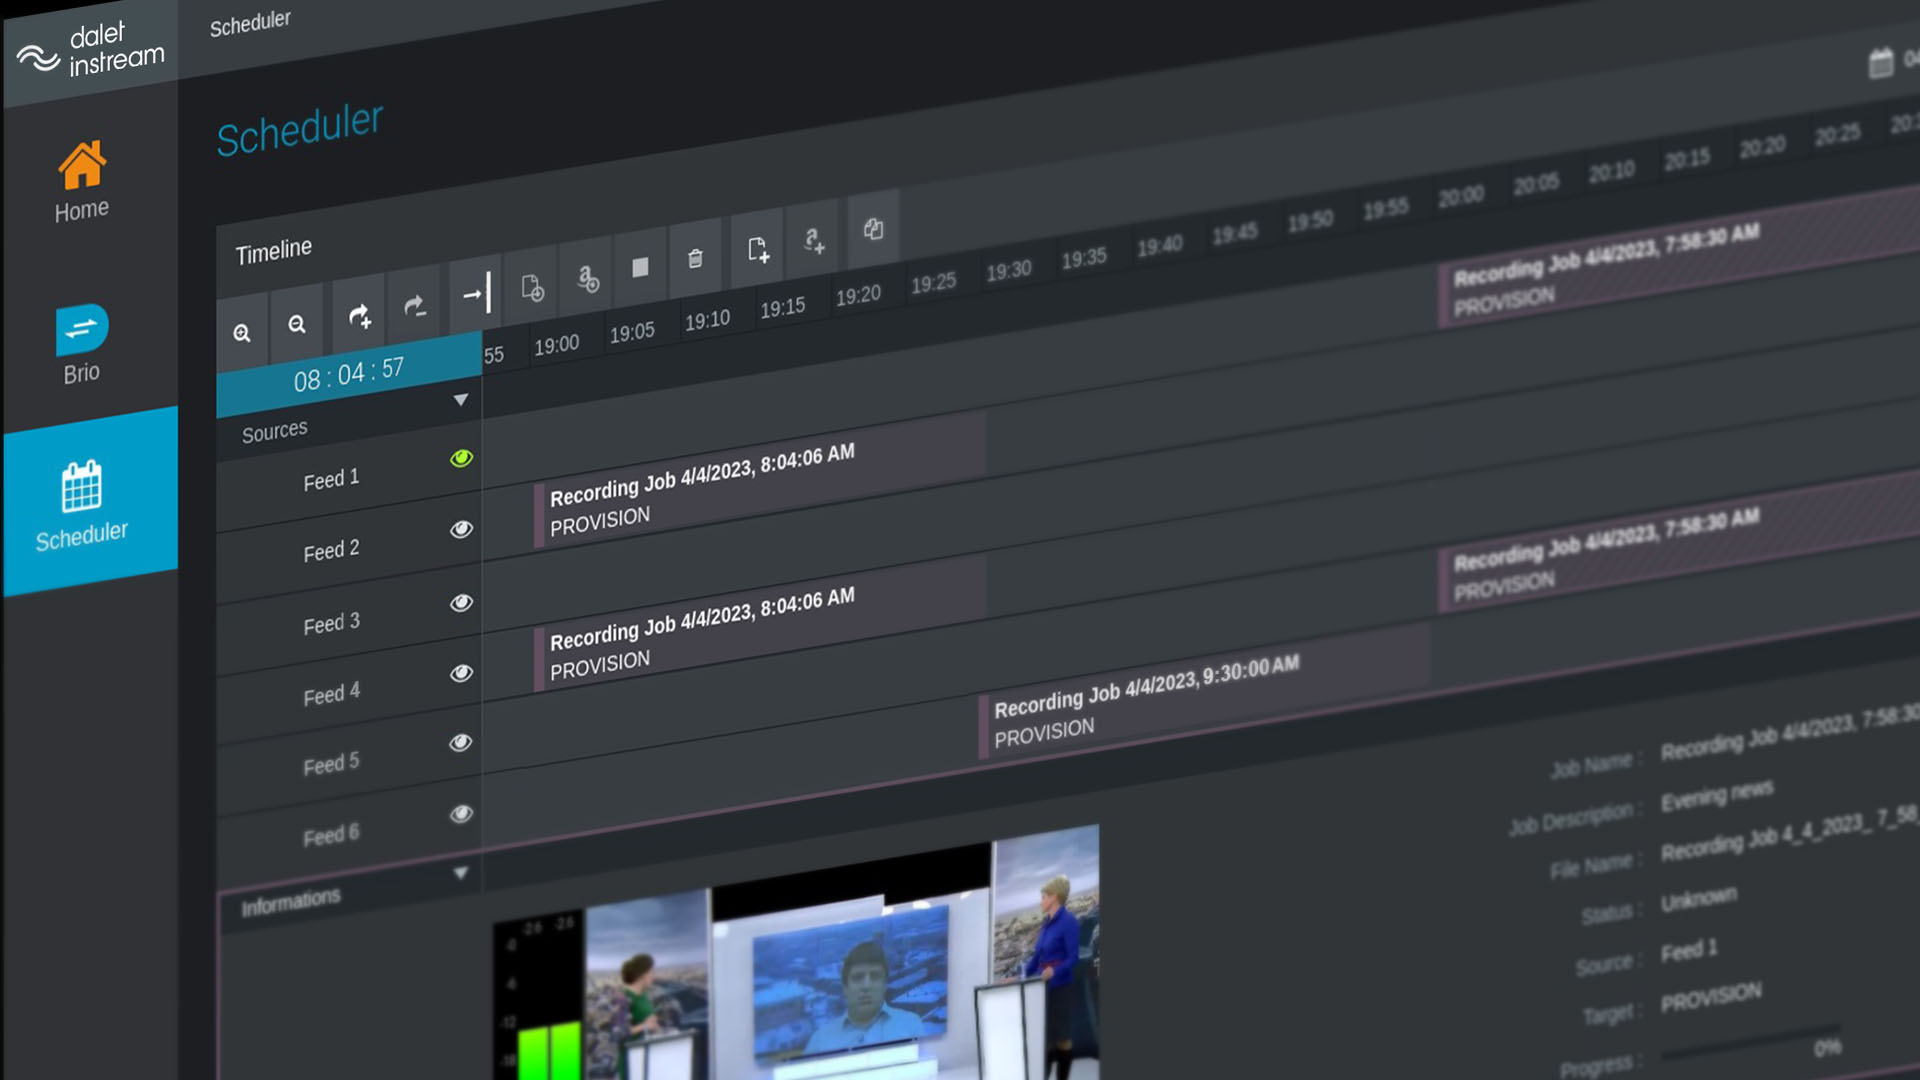Image resolution: width=1920 pixels, height=1080 pixels.
Task: Toggle the green Feed 1 eye preview
Action: click(461, 458)
